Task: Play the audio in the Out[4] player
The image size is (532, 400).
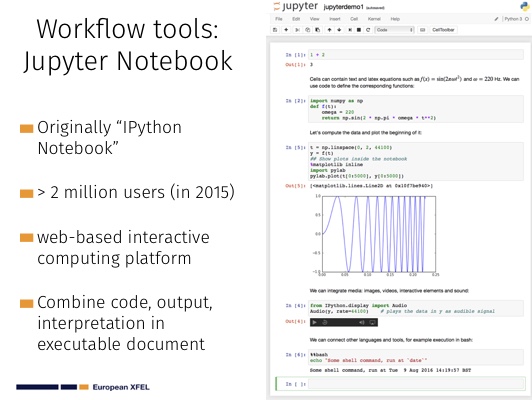Action: pos(315,322)
